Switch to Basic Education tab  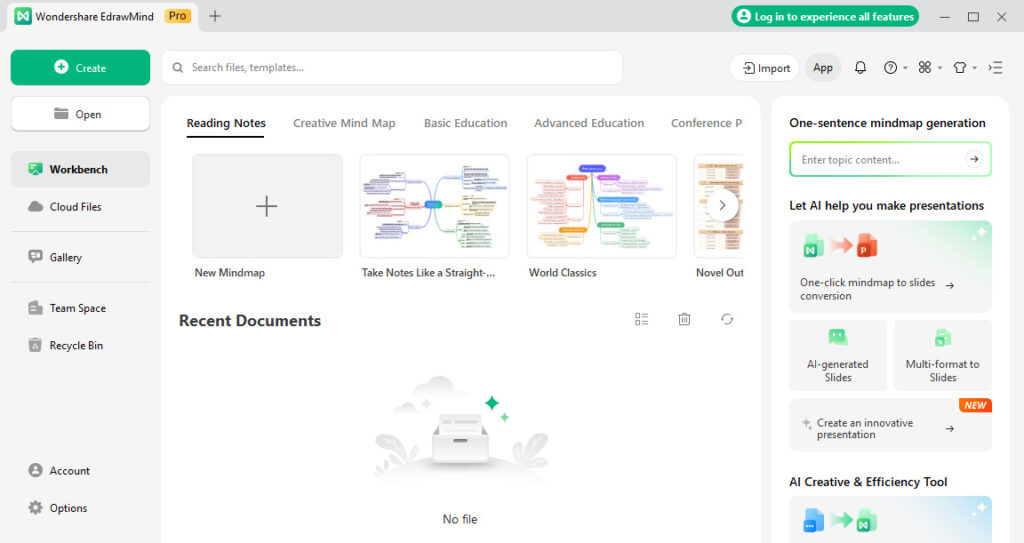[465, 123]
